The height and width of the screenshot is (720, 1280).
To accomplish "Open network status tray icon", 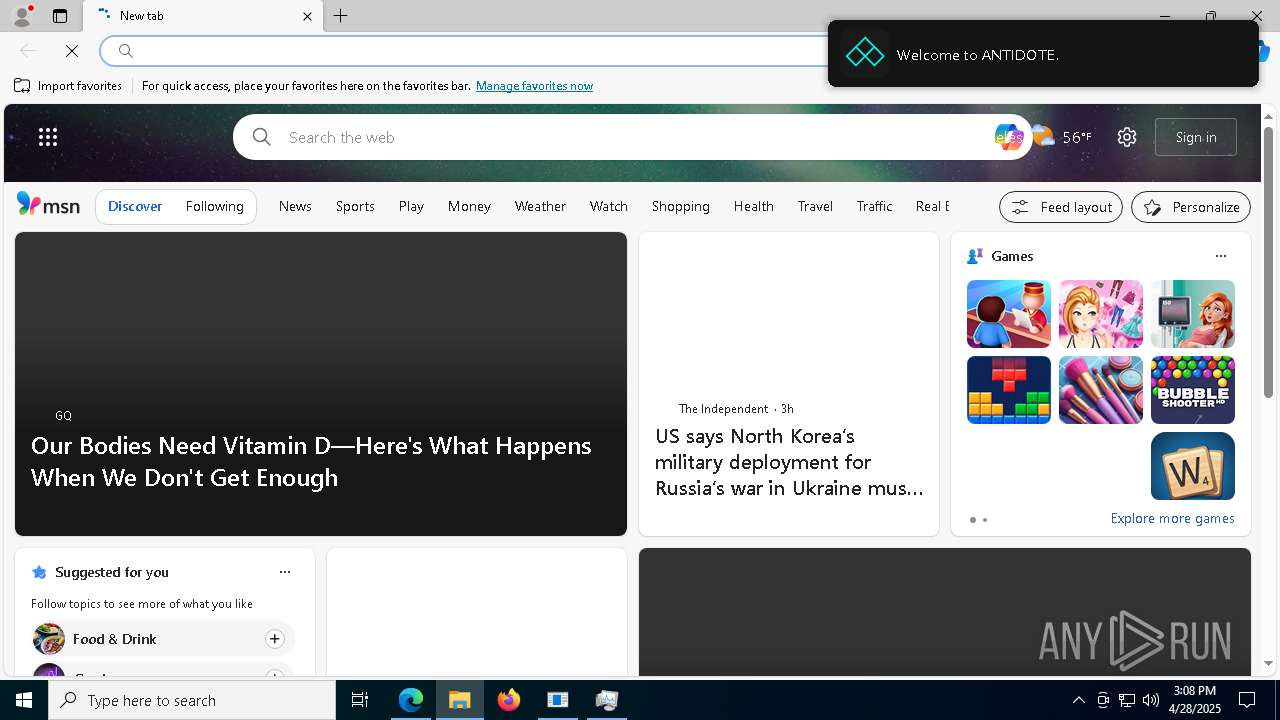I will pyautogui.click(x=1127, y=700).
